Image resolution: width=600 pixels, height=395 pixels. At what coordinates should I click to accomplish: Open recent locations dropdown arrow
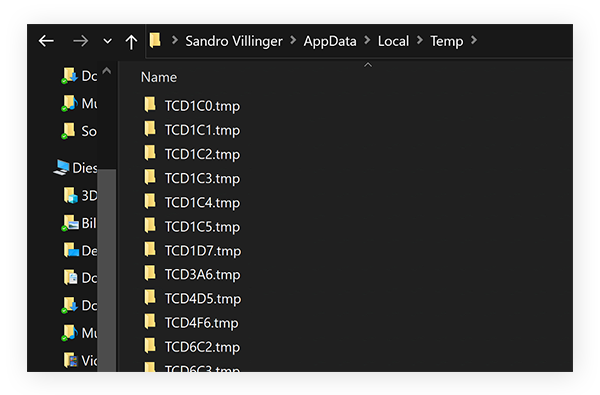(x=108, y=41)
